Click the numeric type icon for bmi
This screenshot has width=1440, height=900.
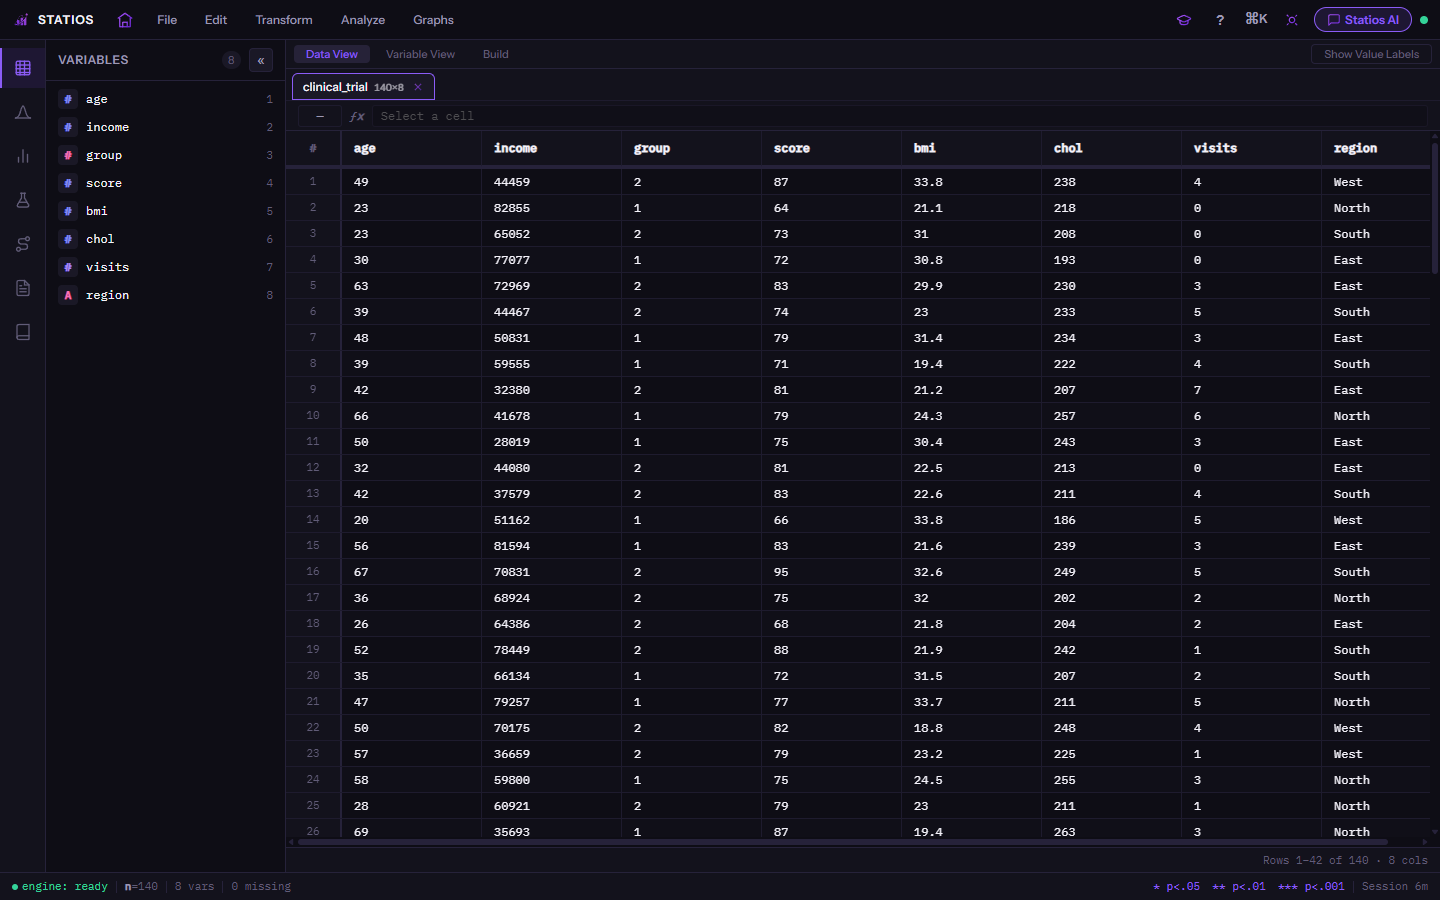68,211
